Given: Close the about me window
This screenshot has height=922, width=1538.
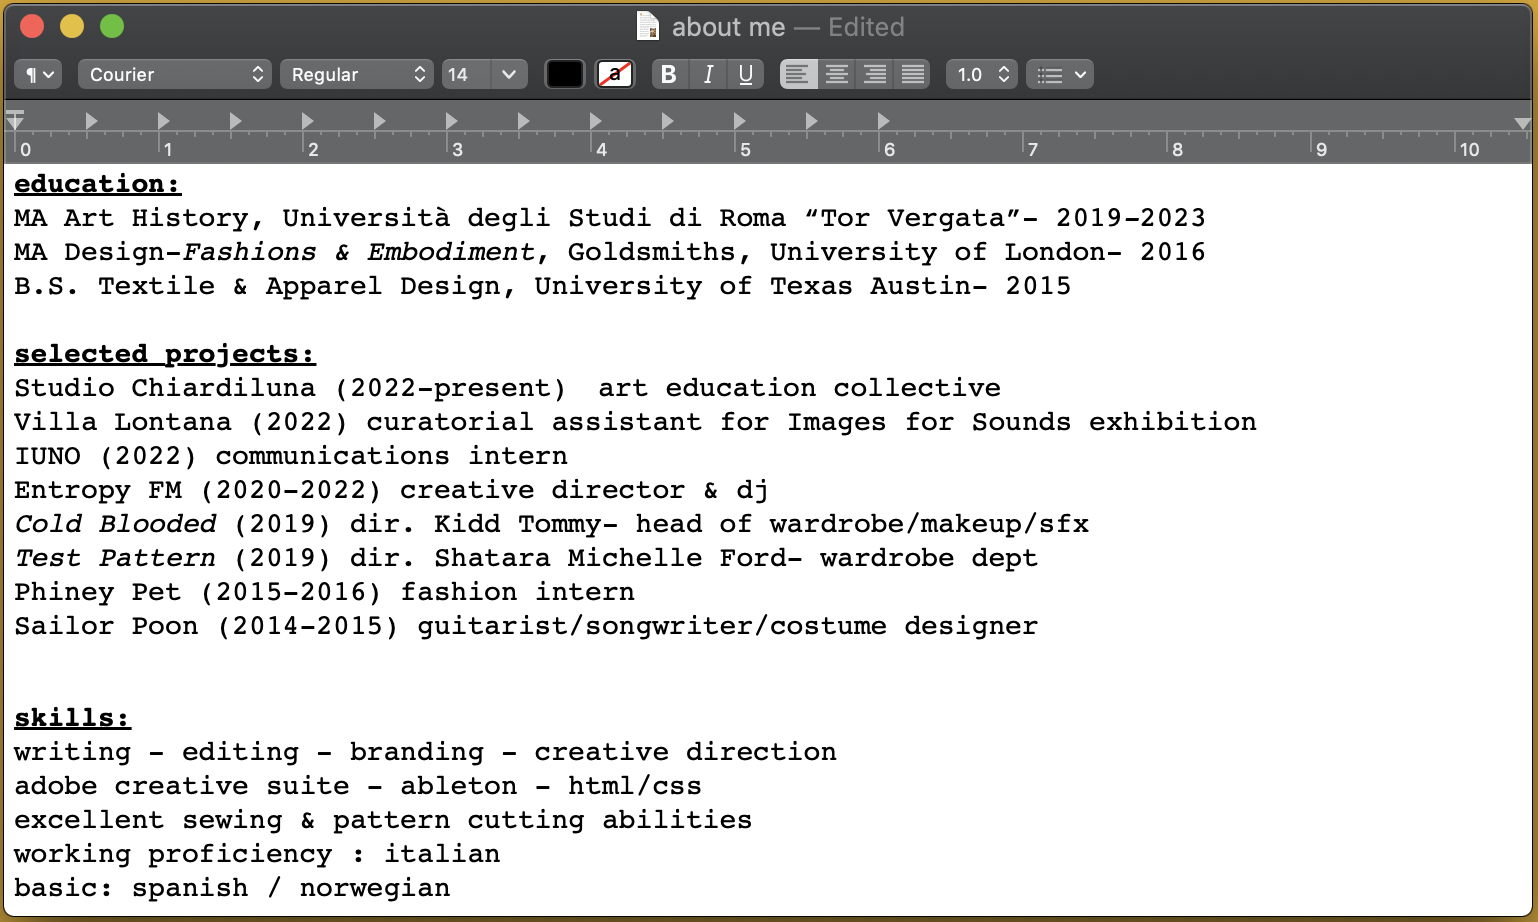Looking at the screenshot, I should (32, 26).
